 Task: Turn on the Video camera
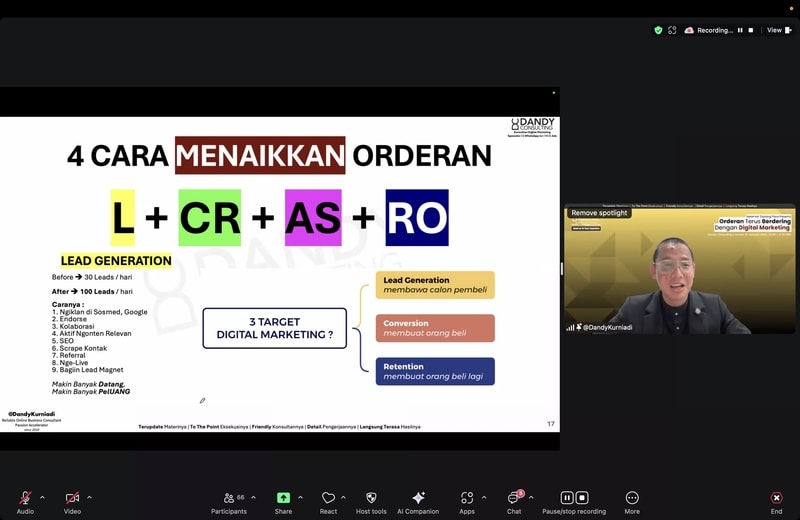coord(72,498)
